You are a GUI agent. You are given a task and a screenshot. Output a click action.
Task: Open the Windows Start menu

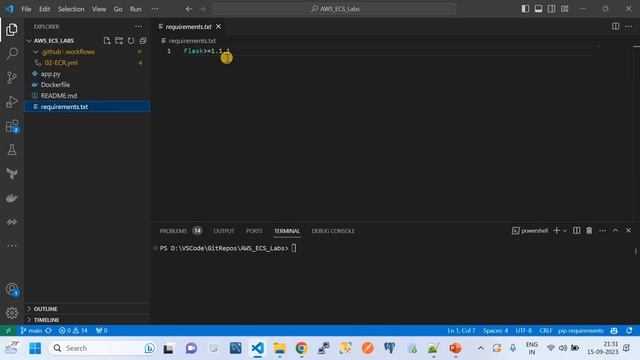pos(35,348)
